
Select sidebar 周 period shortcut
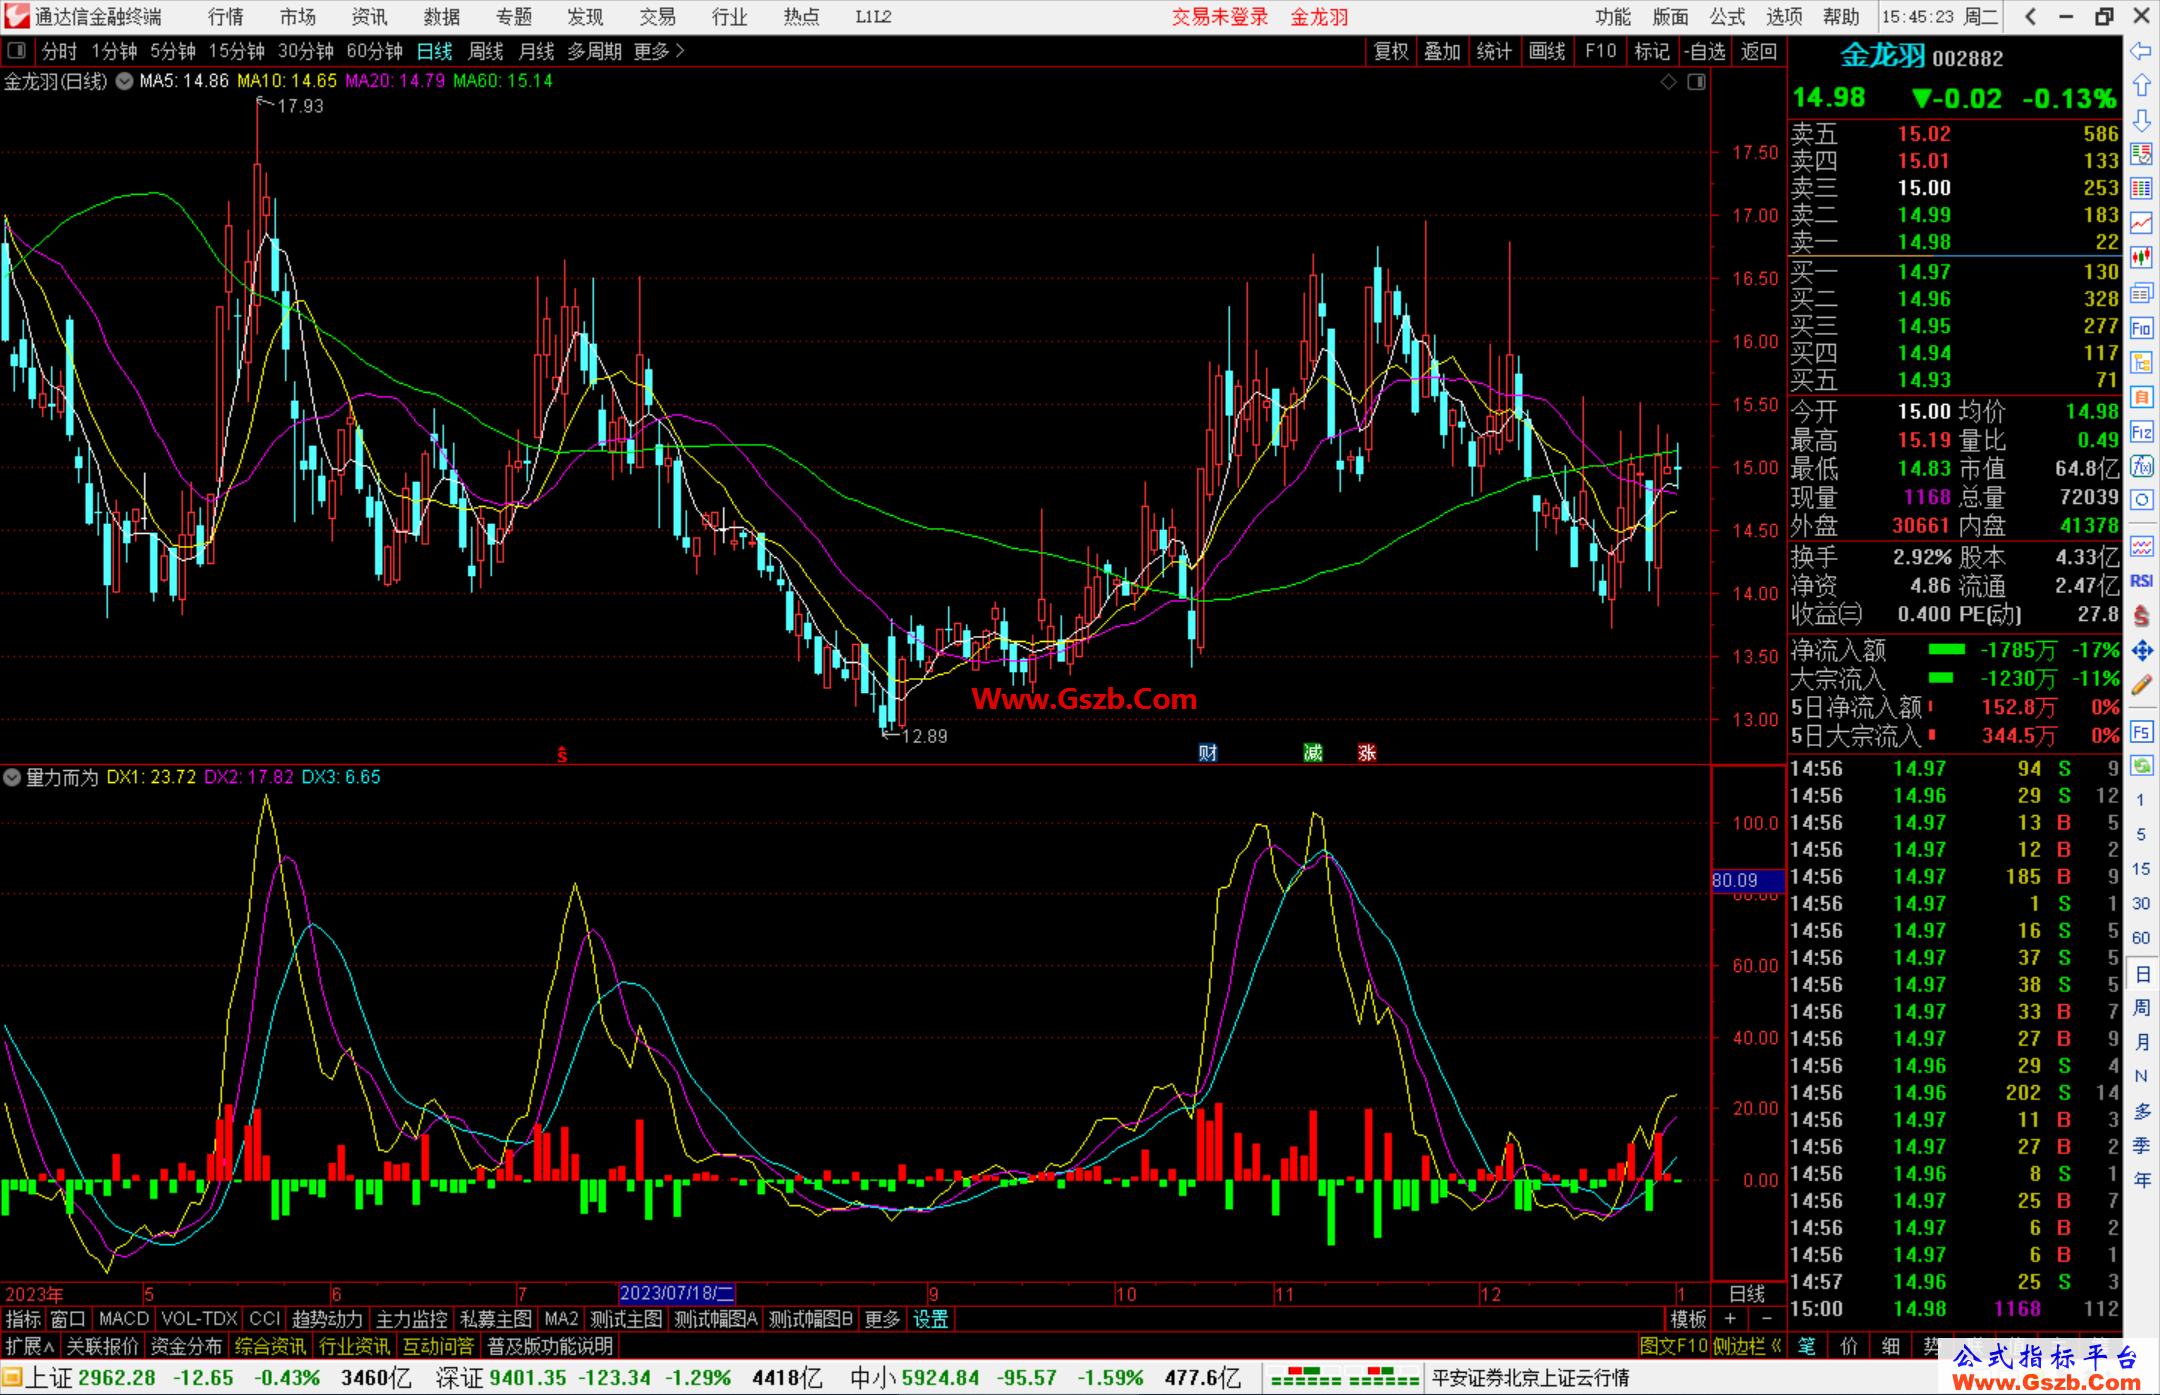[x=2141, y=1007]
